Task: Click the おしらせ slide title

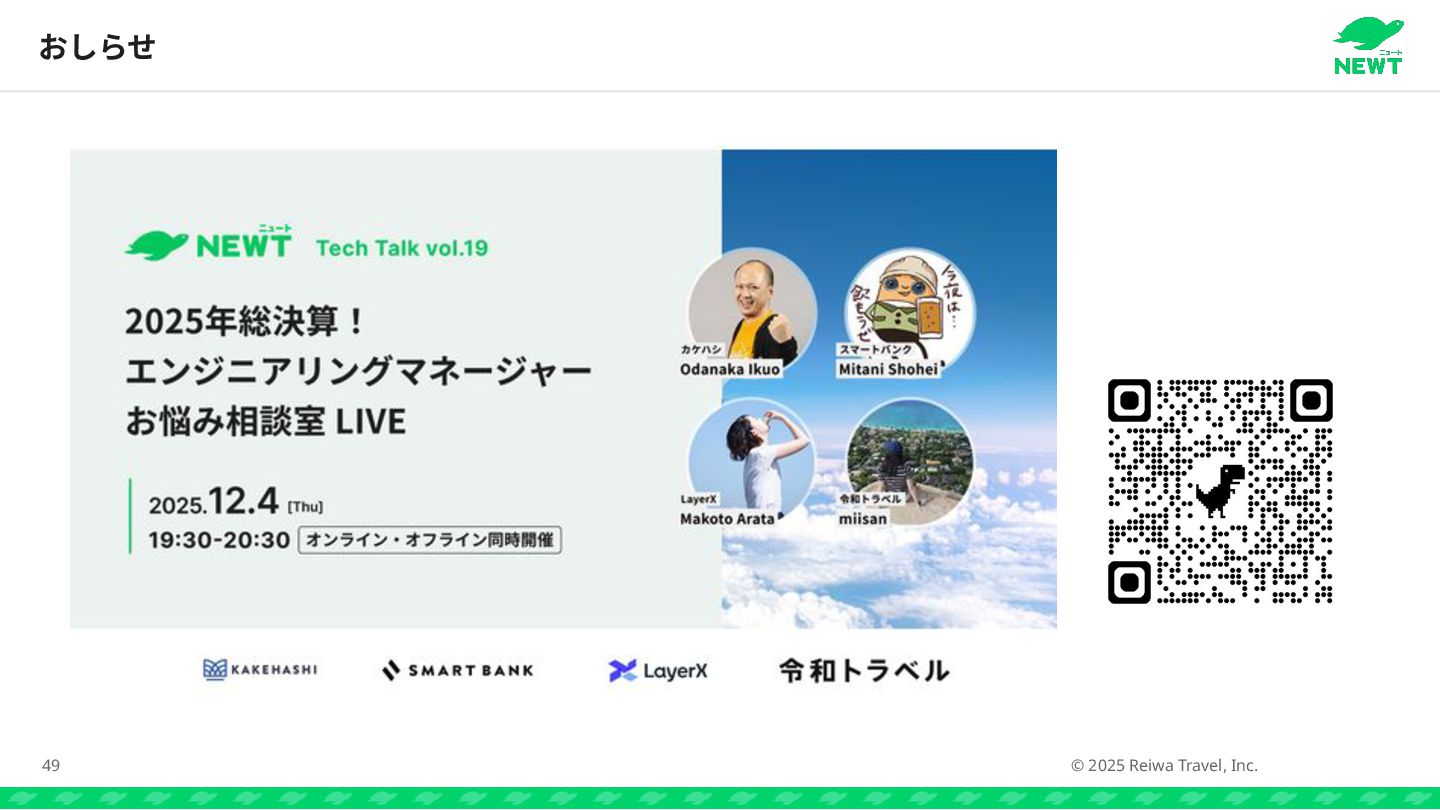Action: pyautogui.click(x=97, y=46)
